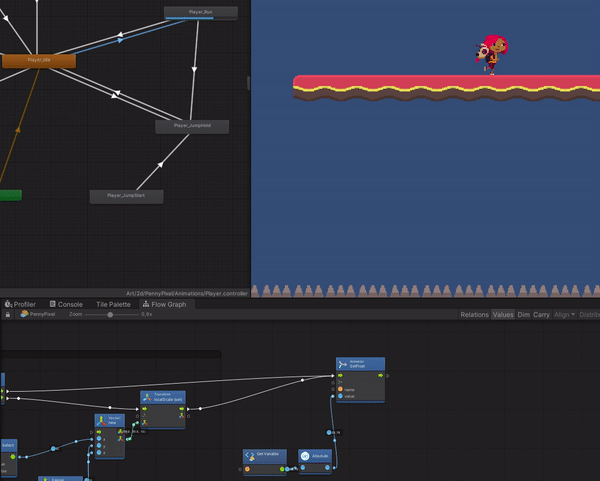Select the Player_JumpStart animator state
This screenshot has height=481, width=600.
click(x=126, y=196)
